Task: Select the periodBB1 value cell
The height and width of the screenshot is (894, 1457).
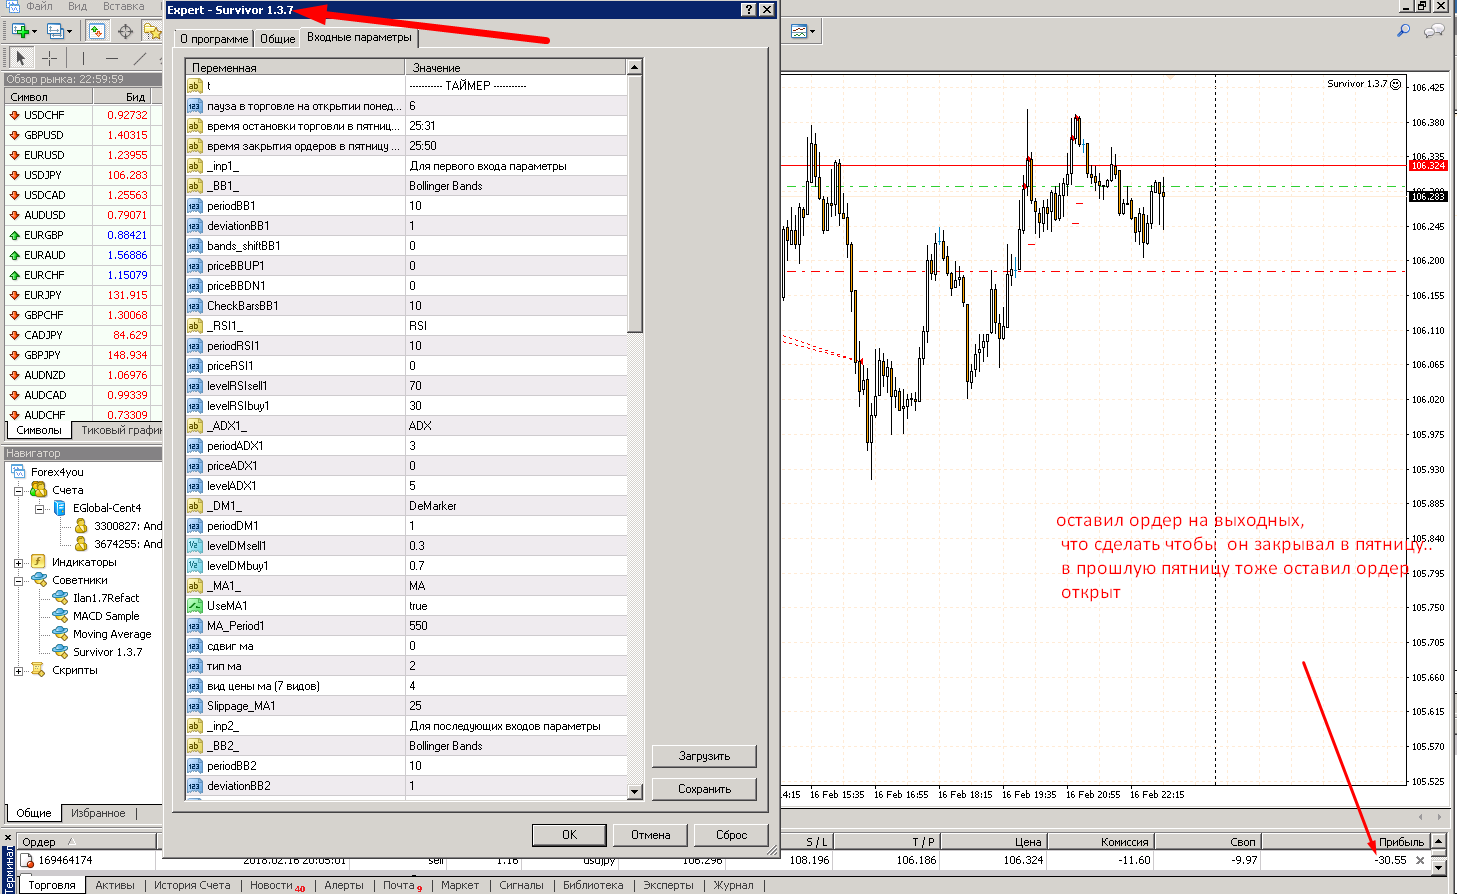Action: click(x=516, y=206)
